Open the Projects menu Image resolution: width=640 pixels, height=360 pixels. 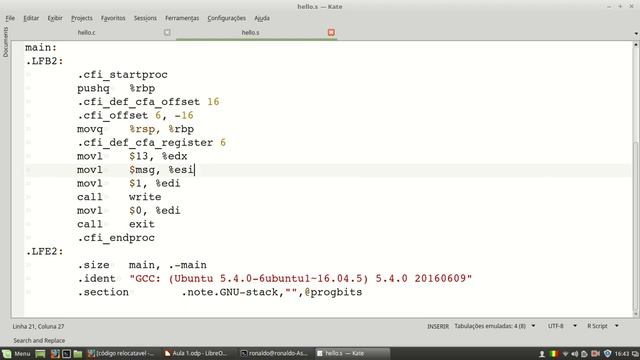(x=82, y=18)
